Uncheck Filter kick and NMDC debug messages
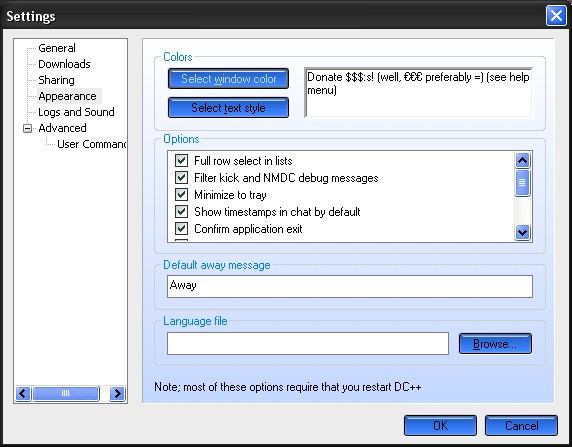The image size is (572, 447). tap(181, 178)
